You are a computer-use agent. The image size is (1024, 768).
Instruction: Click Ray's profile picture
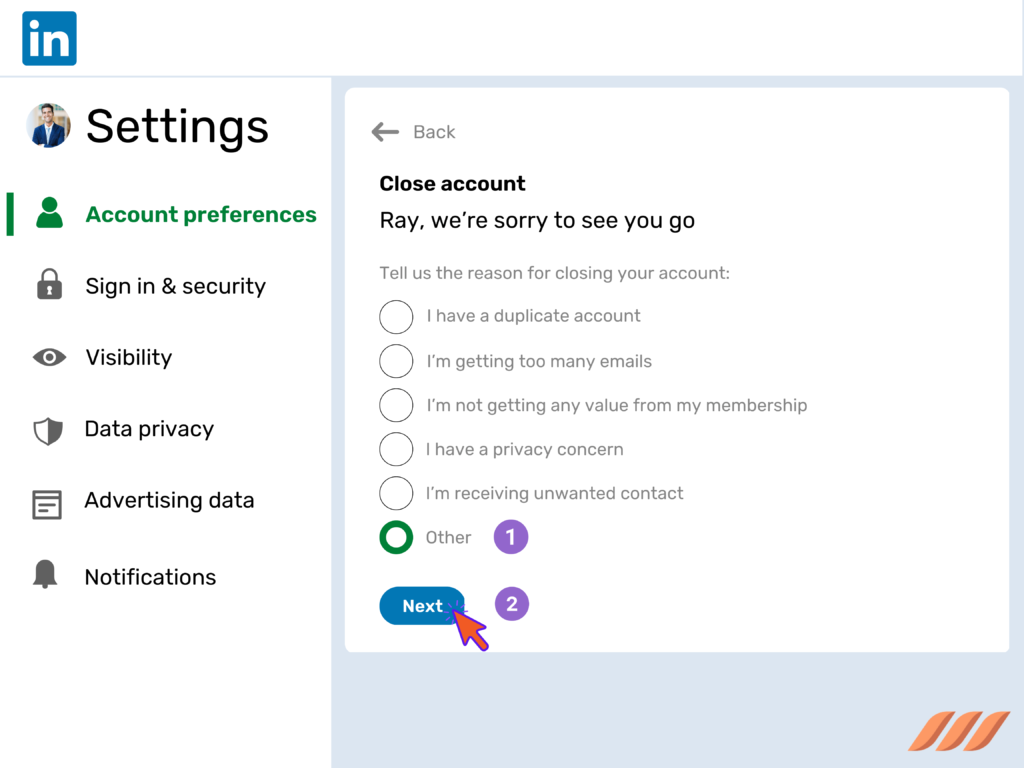click(x=48, y=127)
